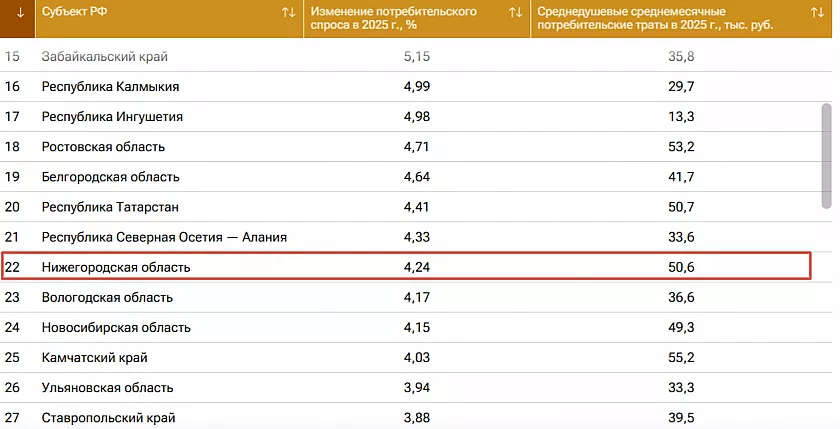This screenshot has height=429, width=840.
Task: Select Республика Ингушетия in the table
Action: coord(112,117)
